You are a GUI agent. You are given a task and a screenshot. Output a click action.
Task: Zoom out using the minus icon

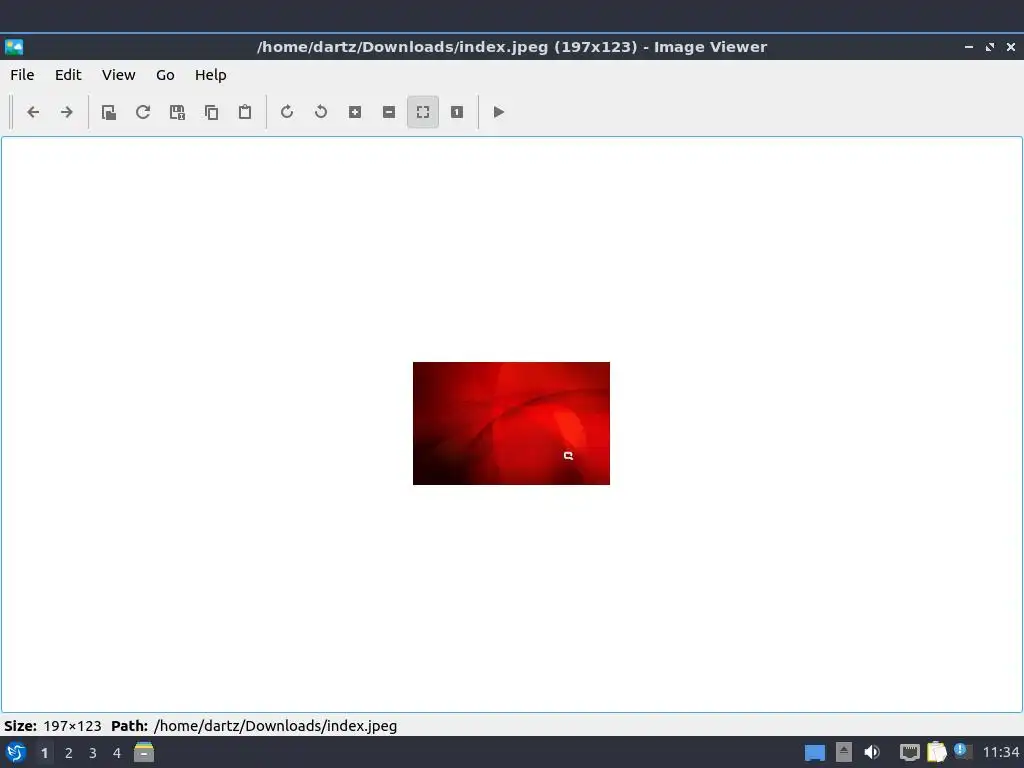point(389,112)
